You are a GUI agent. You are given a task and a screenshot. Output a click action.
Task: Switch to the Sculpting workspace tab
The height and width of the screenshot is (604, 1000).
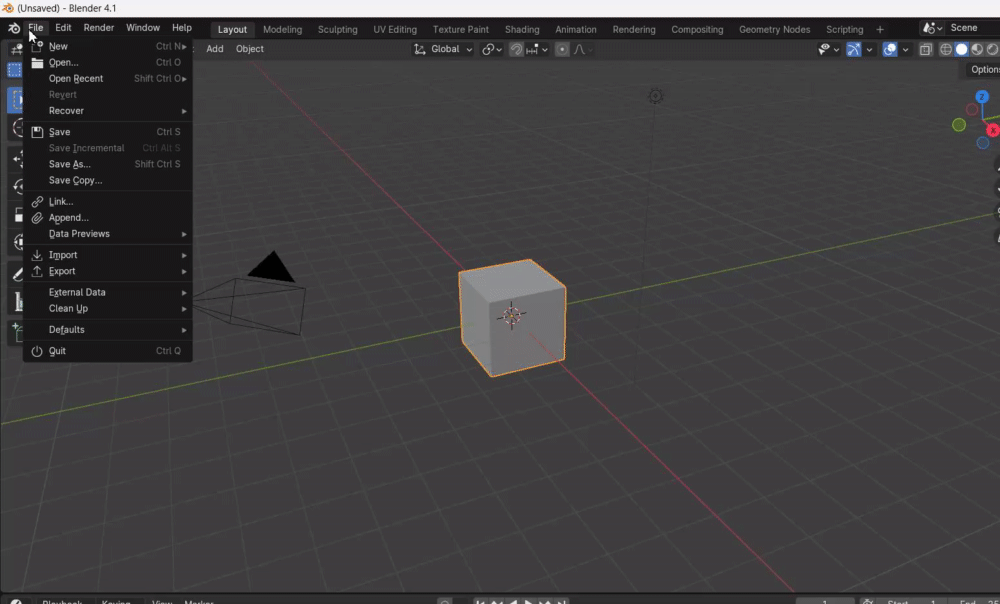click(337, 29)
